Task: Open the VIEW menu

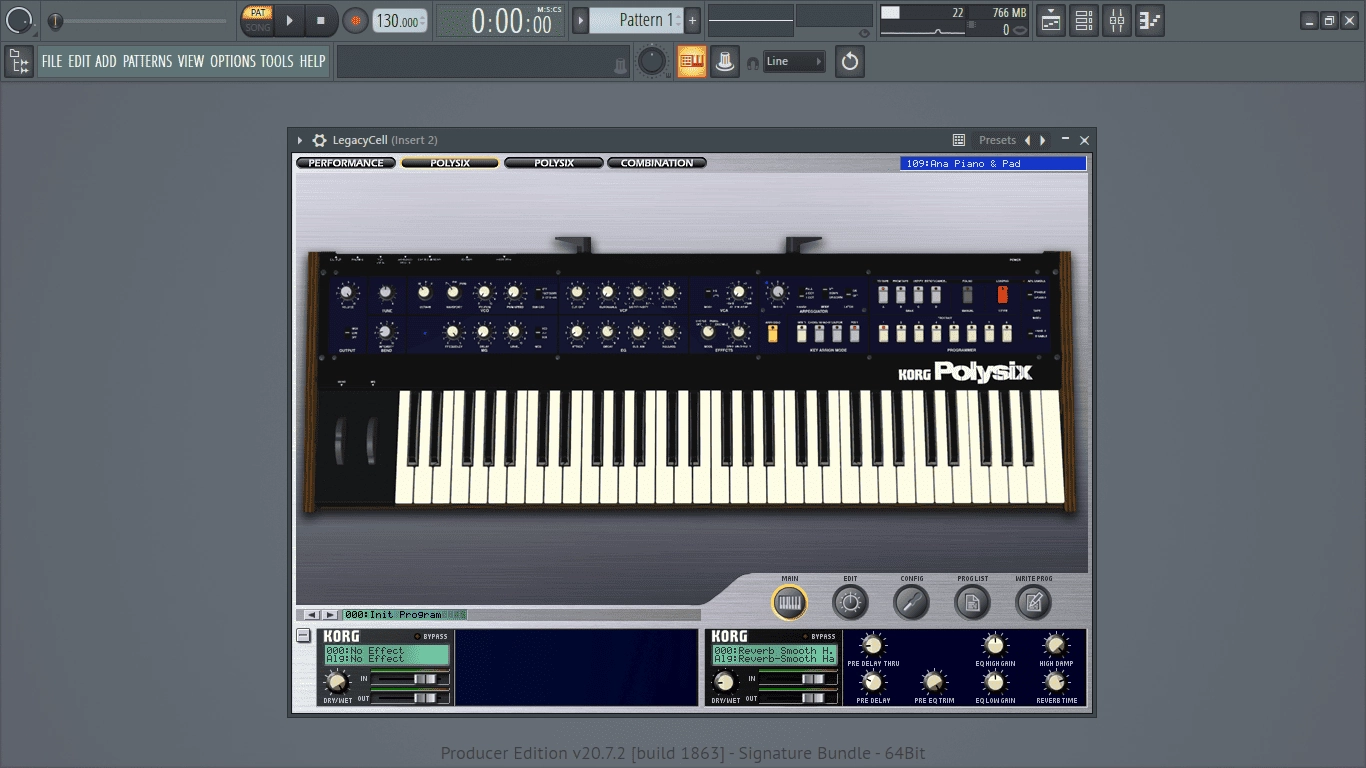Action: (x=191, y=61)
